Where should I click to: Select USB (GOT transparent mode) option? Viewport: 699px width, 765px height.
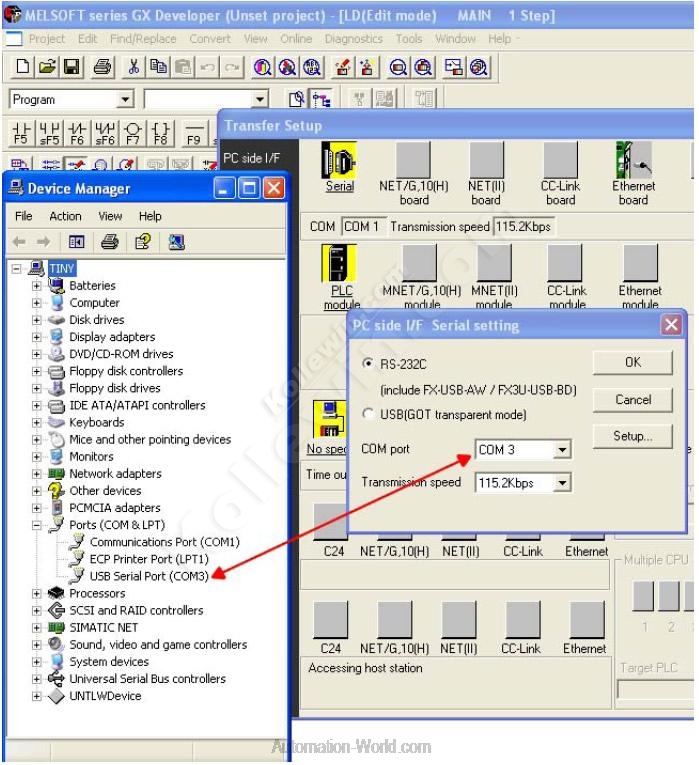369,414
